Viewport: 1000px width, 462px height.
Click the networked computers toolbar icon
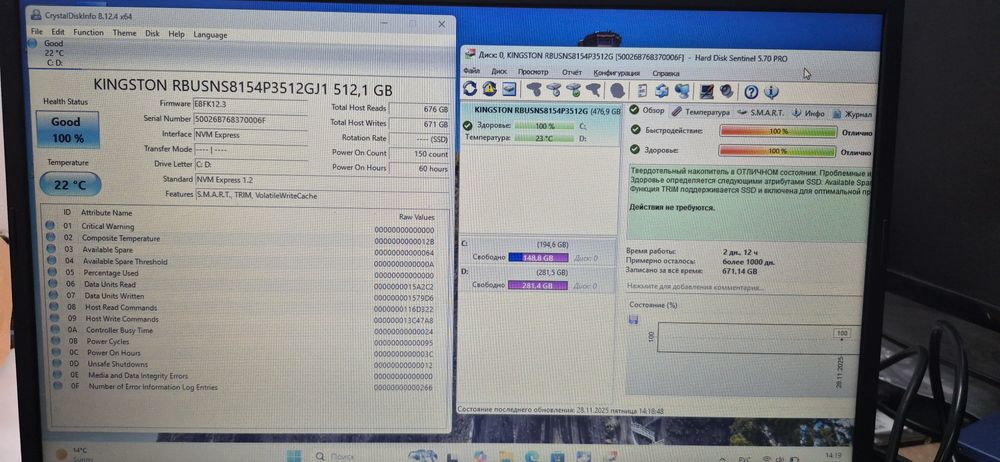682,91
